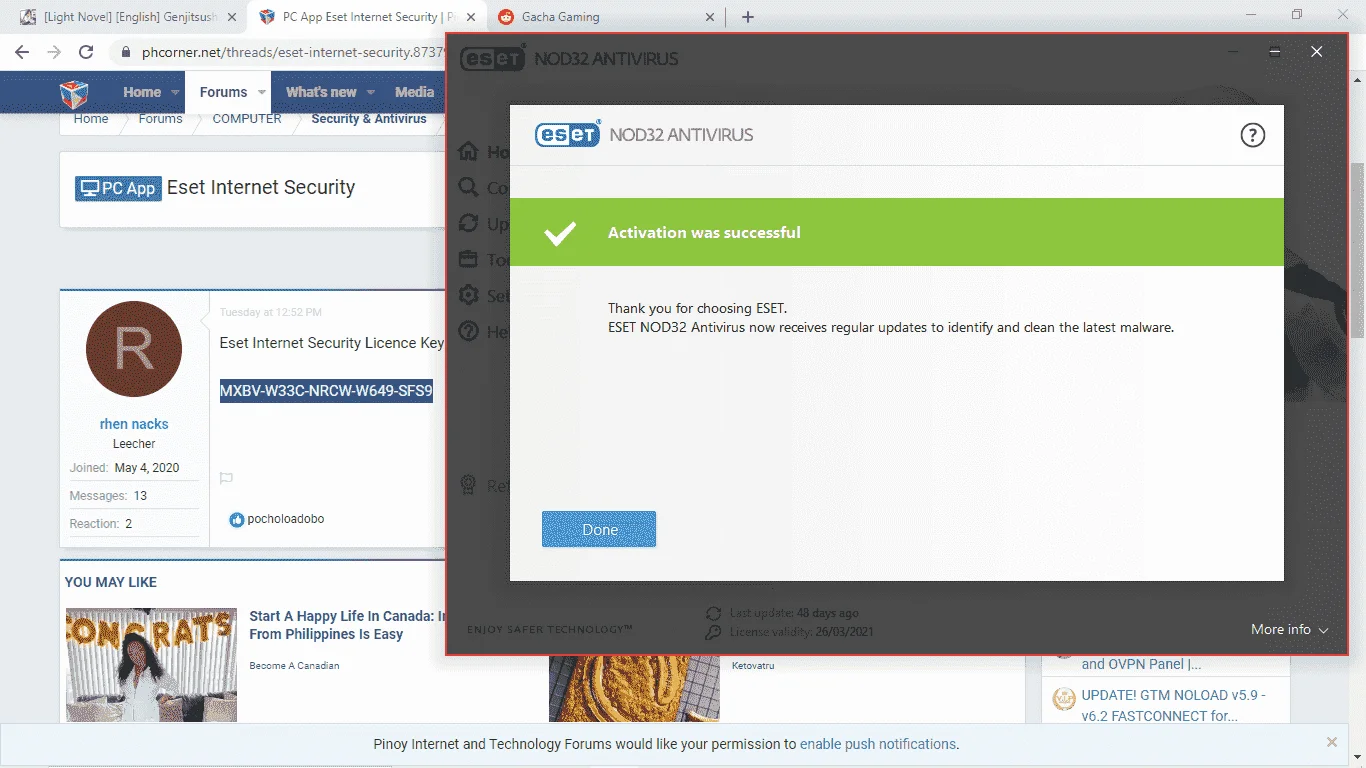The height and width of the screenshot is (768, 1366).
Task: Open a new browser tab
Action: (x=748, y=17)
